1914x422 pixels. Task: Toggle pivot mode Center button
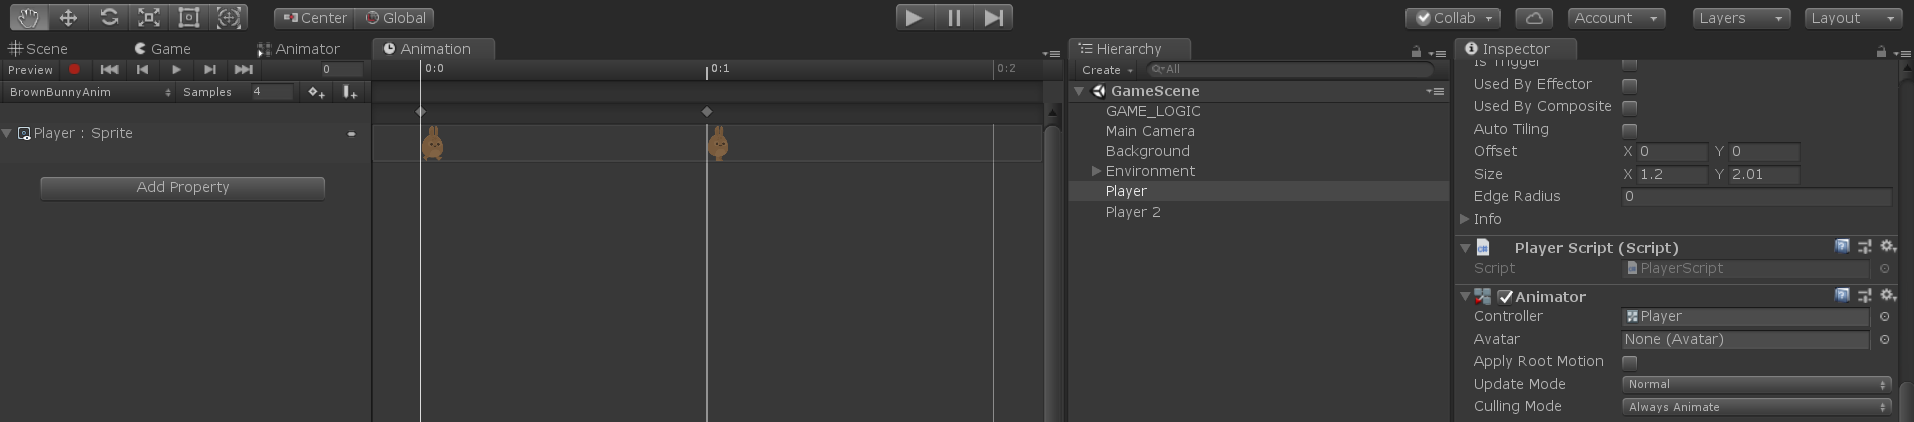tap(314, 18)
